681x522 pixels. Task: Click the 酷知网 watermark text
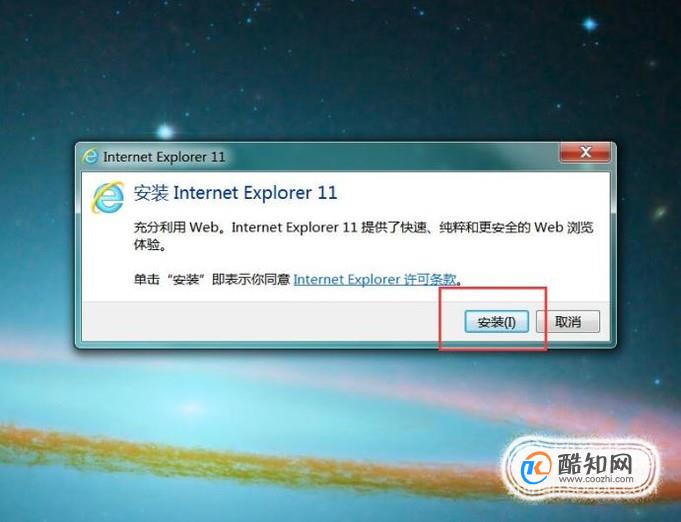pyautogui.click(x=595, y=463)
